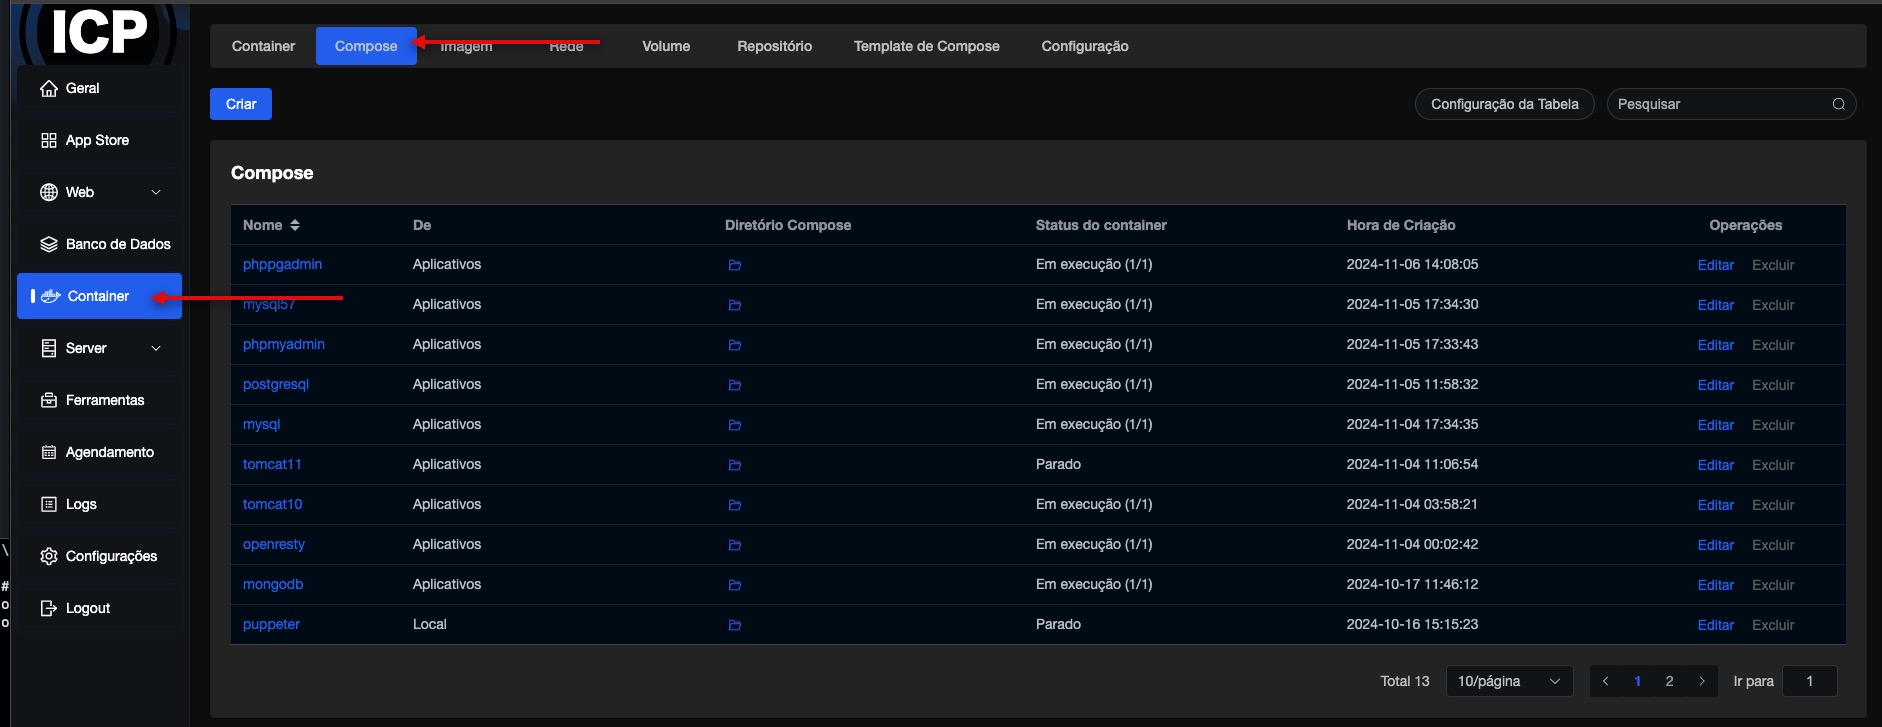Open Configuração da Tabela button
The height and width of the screenshot is (727, 1882).
[x=1504, y=104]
